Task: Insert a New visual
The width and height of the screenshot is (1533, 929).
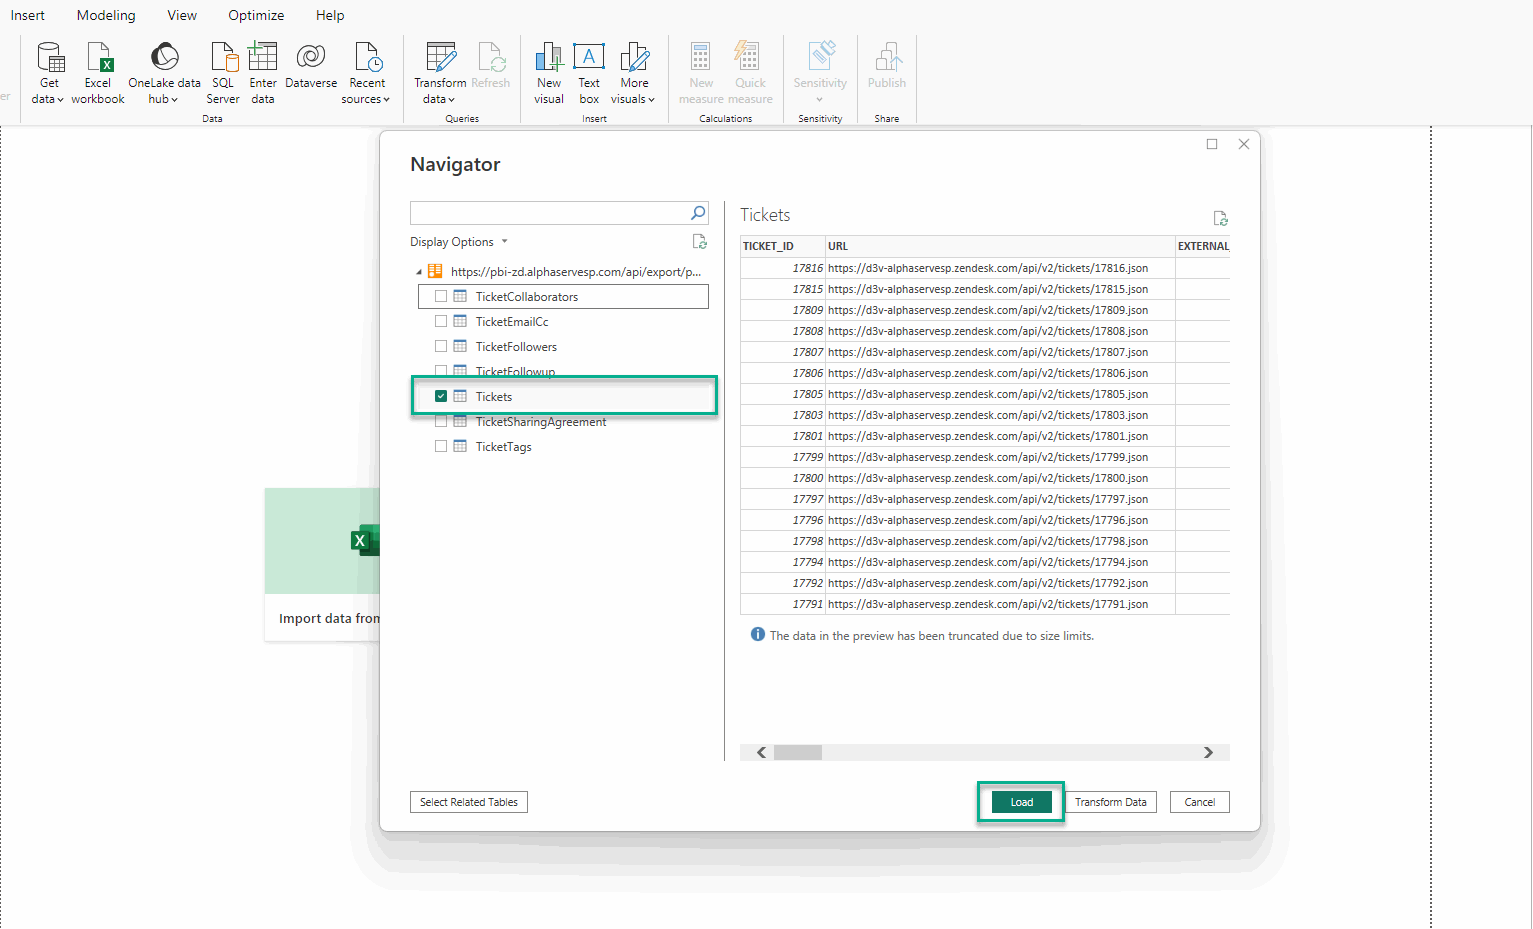Action: (x=548, y=70)
